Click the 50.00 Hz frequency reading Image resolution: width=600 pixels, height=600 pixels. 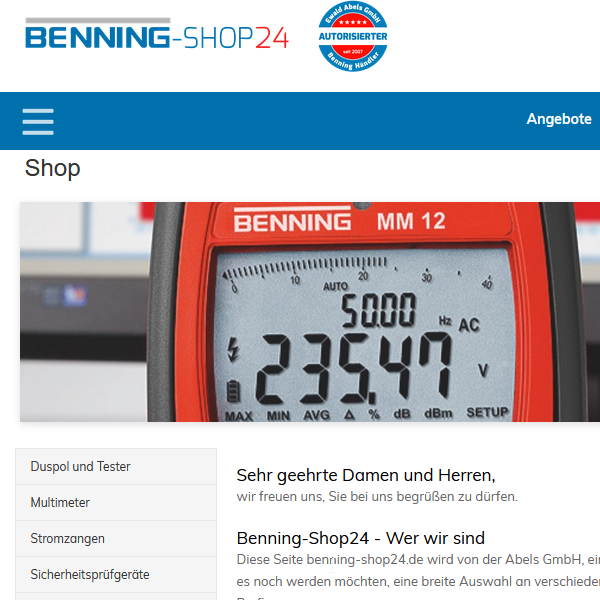pyautogui.click(x=378, y=310)
